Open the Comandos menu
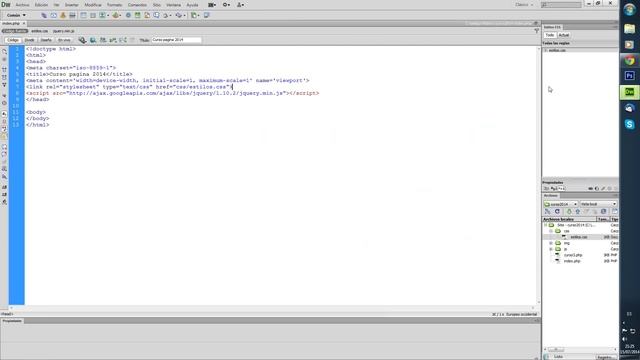The height and width of the screenshot is (360, 640). click(x=137, y=5)
